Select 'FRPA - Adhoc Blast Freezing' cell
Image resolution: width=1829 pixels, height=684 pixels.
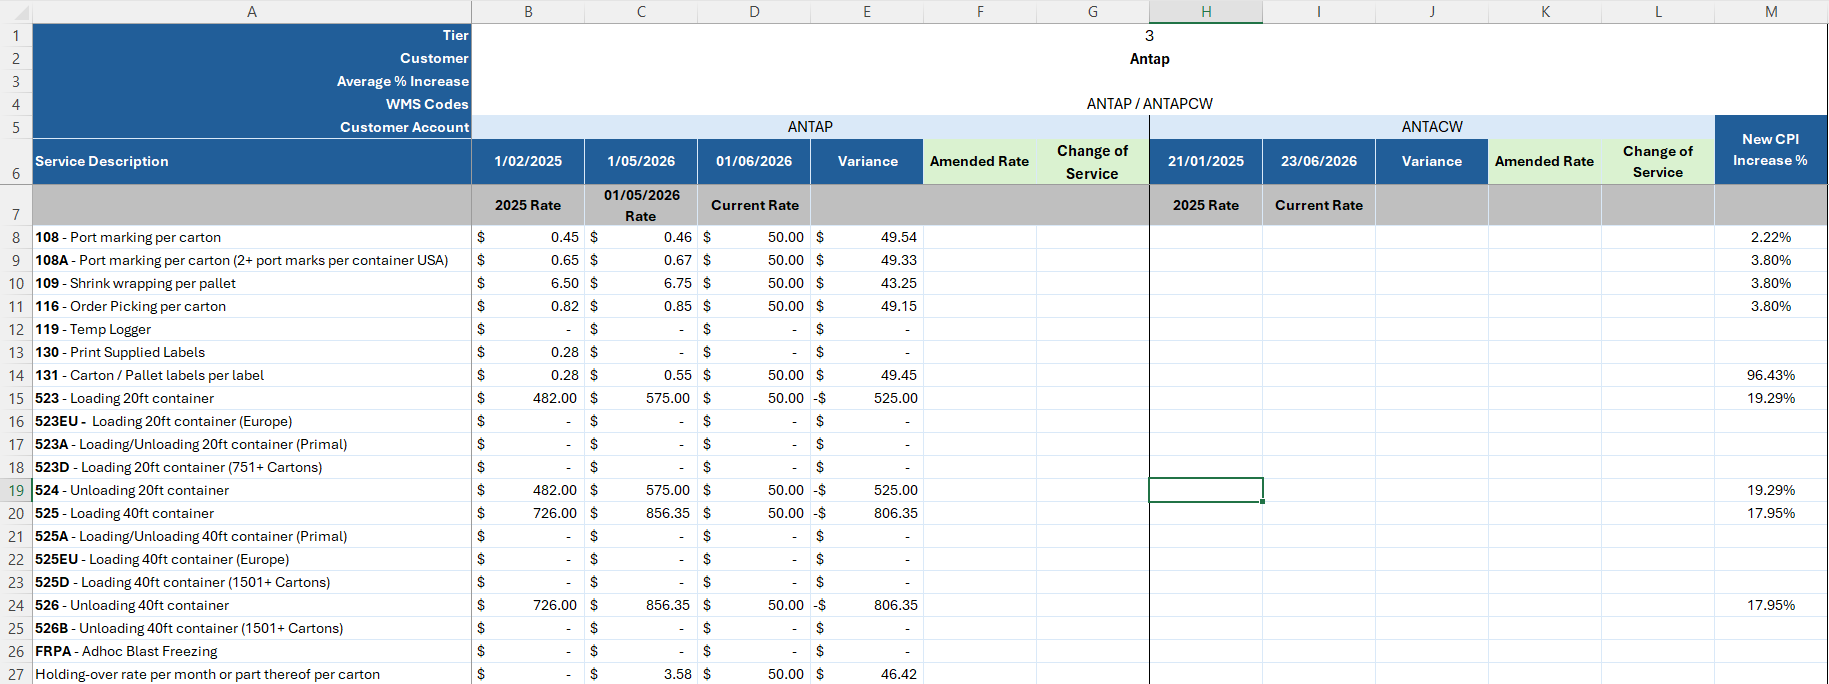[252, 651]
